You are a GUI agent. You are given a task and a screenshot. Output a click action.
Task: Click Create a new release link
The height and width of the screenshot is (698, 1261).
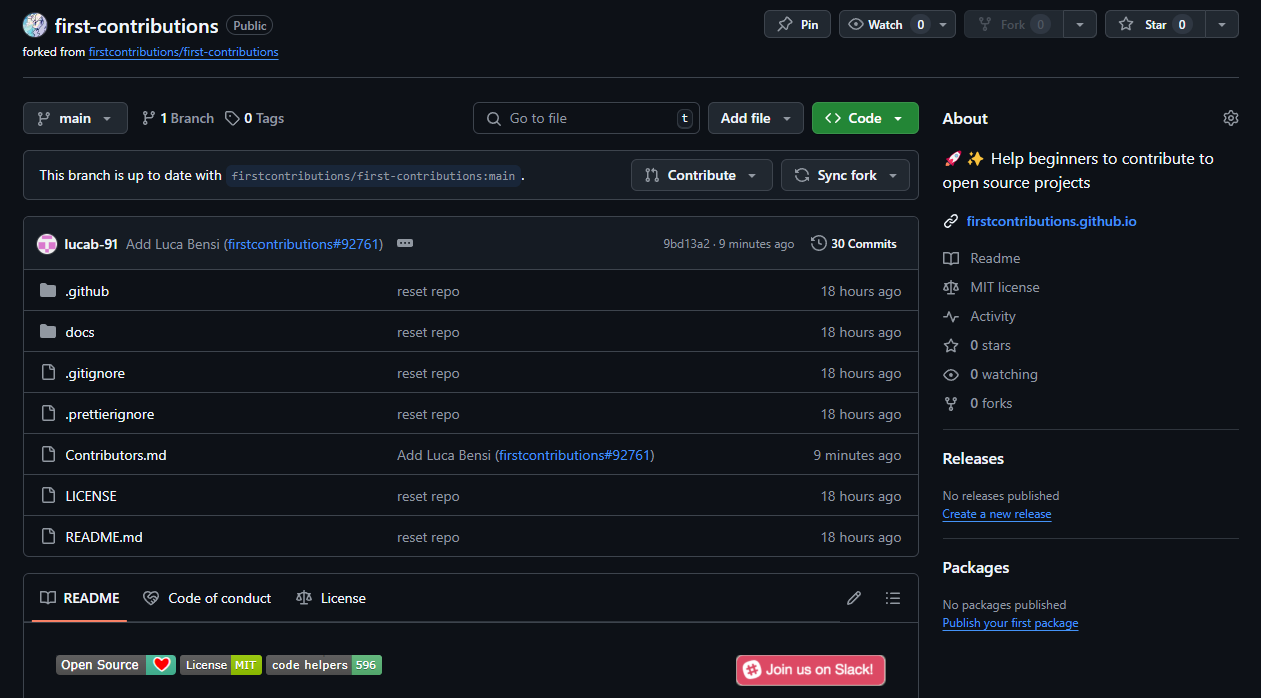(996, 514)
